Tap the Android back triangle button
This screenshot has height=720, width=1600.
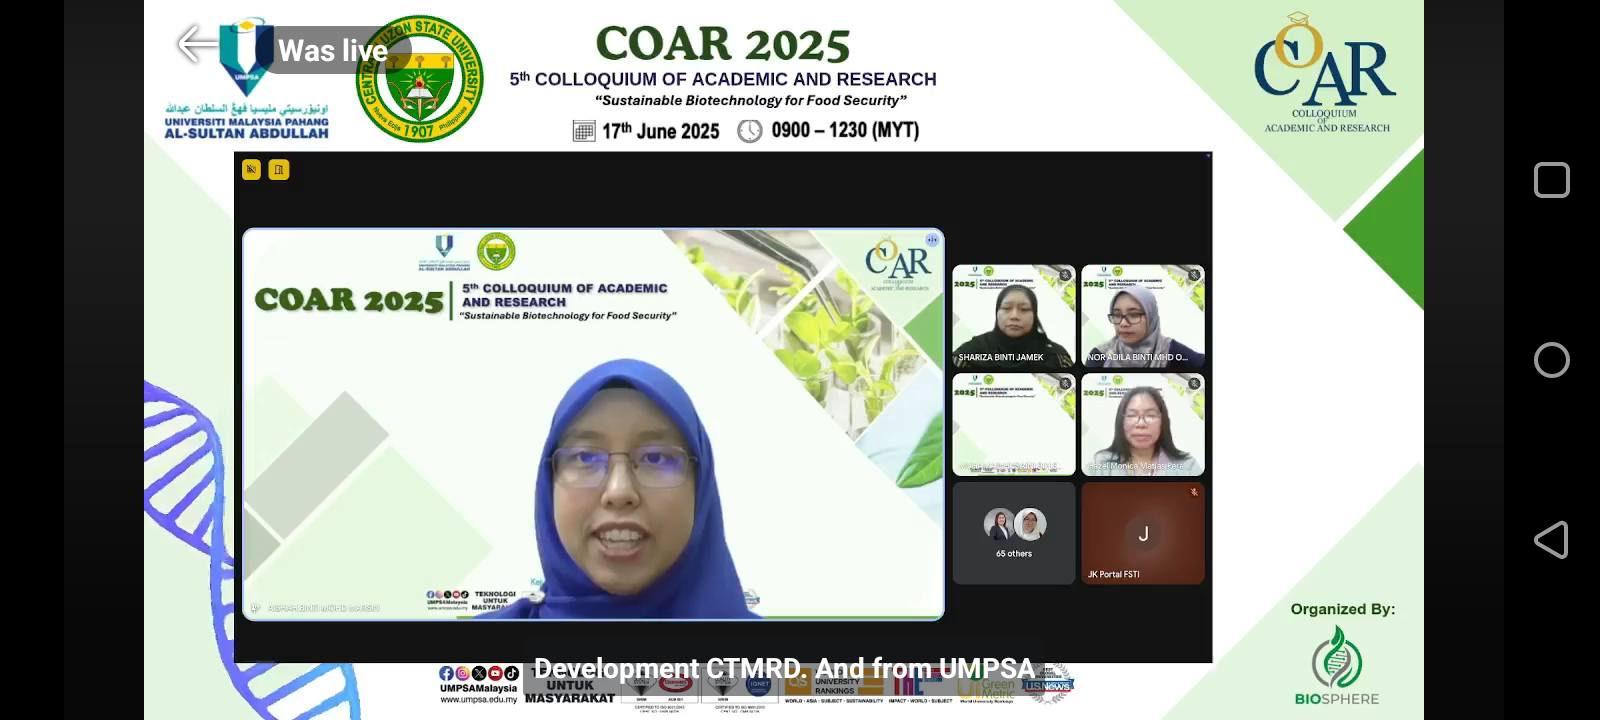[1551, 540]
